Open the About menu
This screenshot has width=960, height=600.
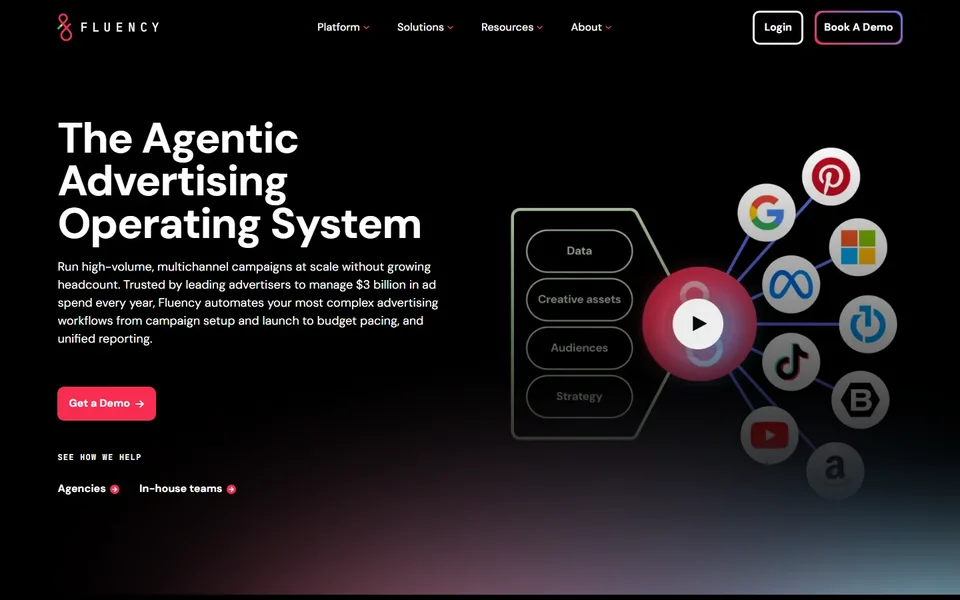(591, 27)
